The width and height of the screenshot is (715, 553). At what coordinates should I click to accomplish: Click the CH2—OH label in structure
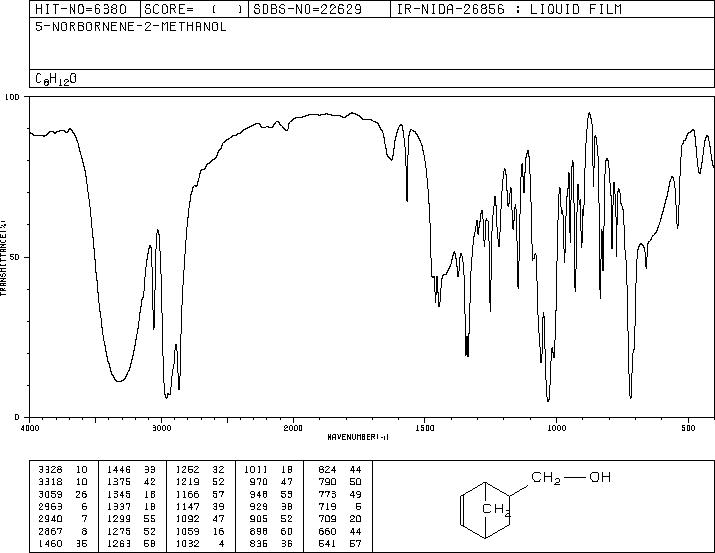(571, 477)
